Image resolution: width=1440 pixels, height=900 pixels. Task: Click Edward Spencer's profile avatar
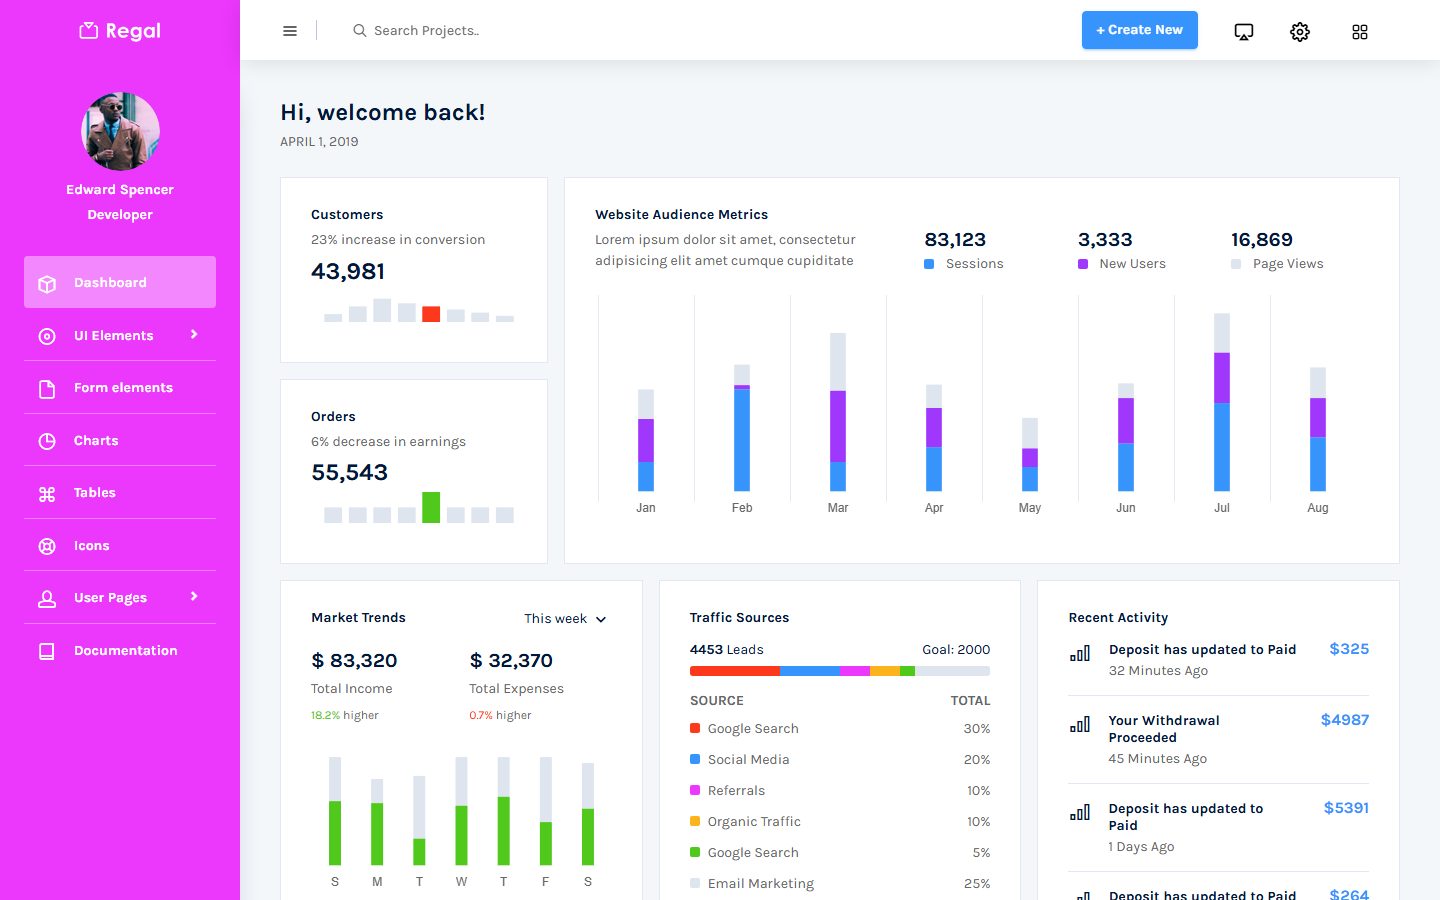point(120,131)
